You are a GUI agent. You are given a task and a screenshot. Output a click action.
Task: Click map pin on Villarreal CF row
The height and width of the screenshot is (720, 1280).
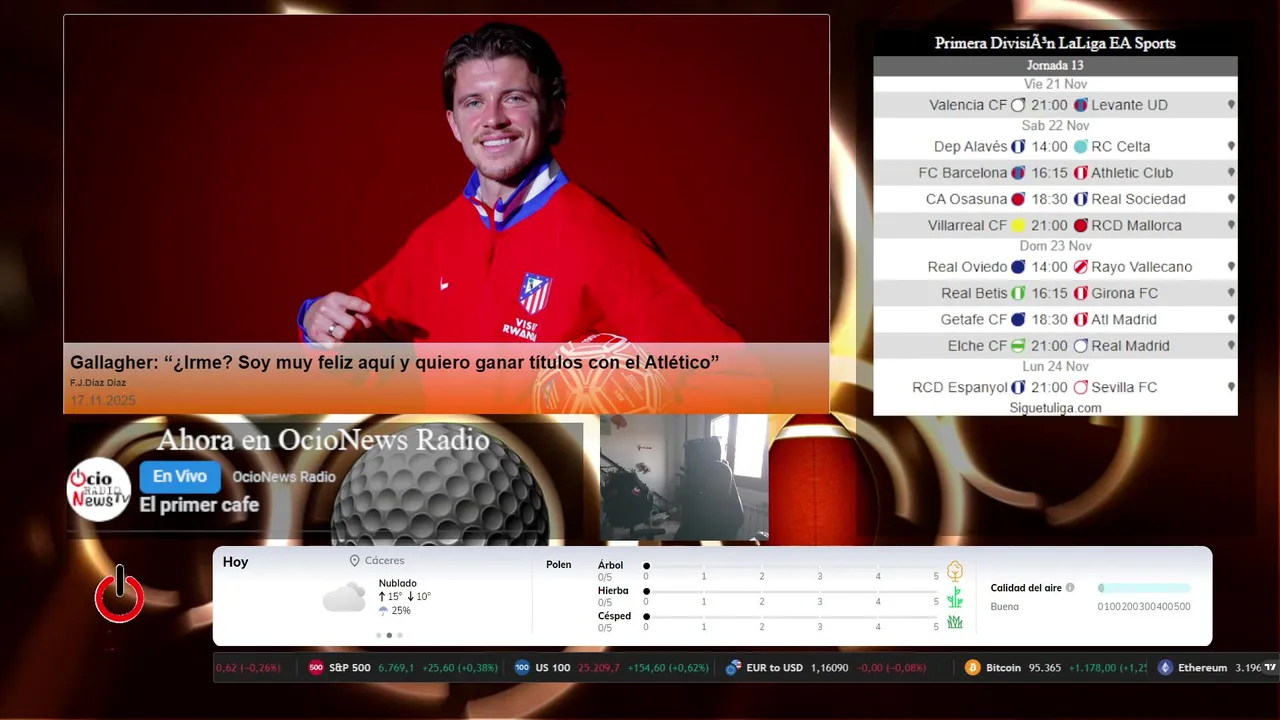click(x=1231, y=226)
